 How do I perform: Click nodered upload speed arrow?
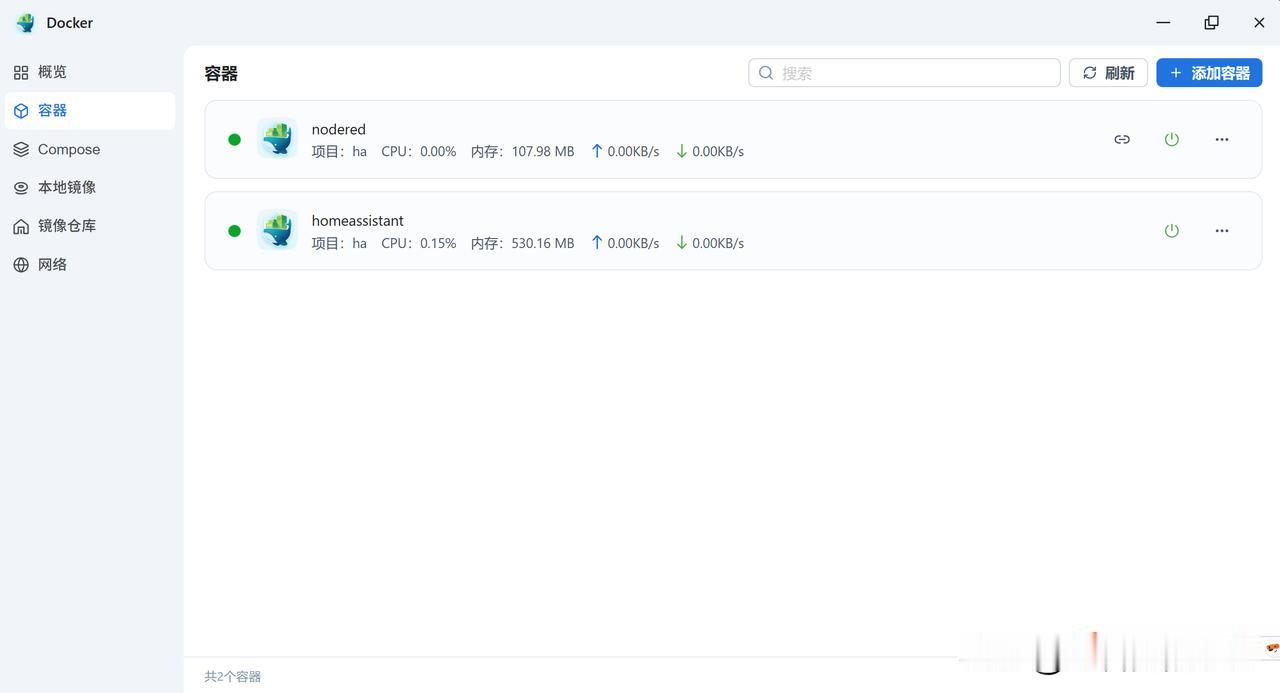pos(597,151)
